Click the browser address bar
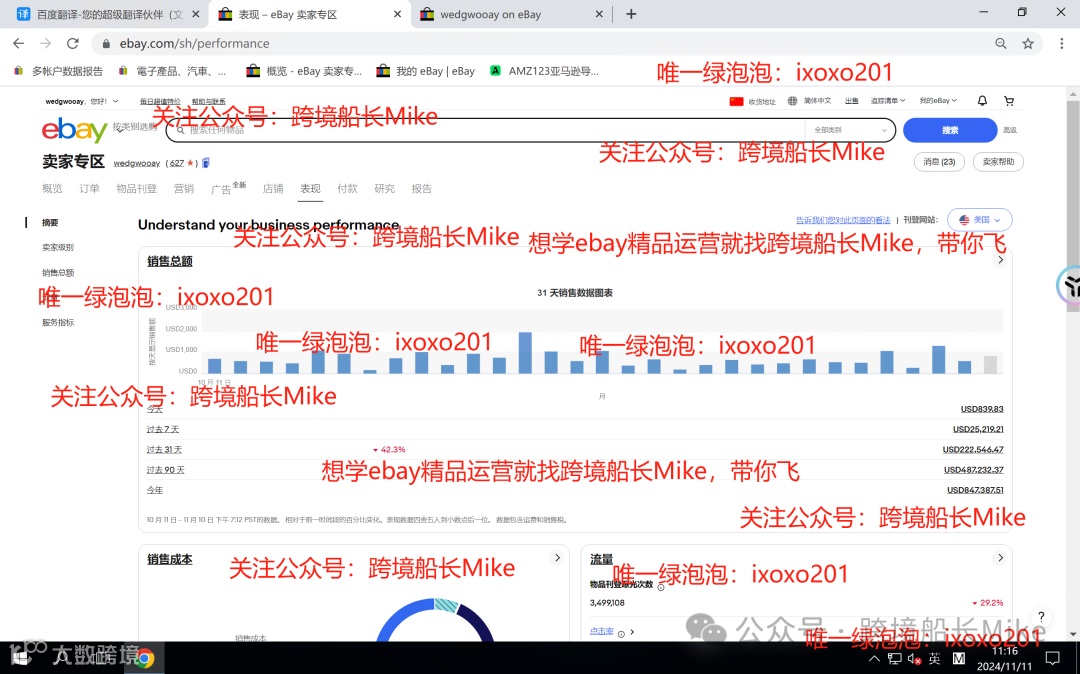1080x674 pixels. (544, 43)
